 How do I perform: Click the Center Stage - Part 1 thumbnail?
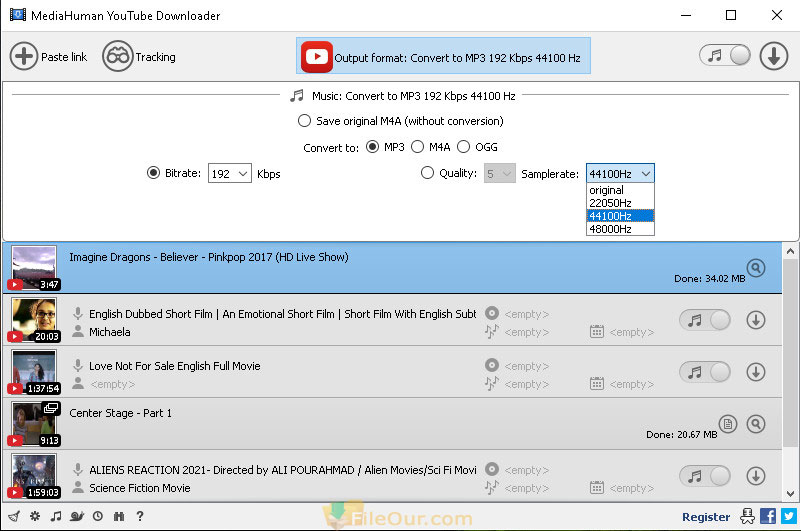[34, 424]
